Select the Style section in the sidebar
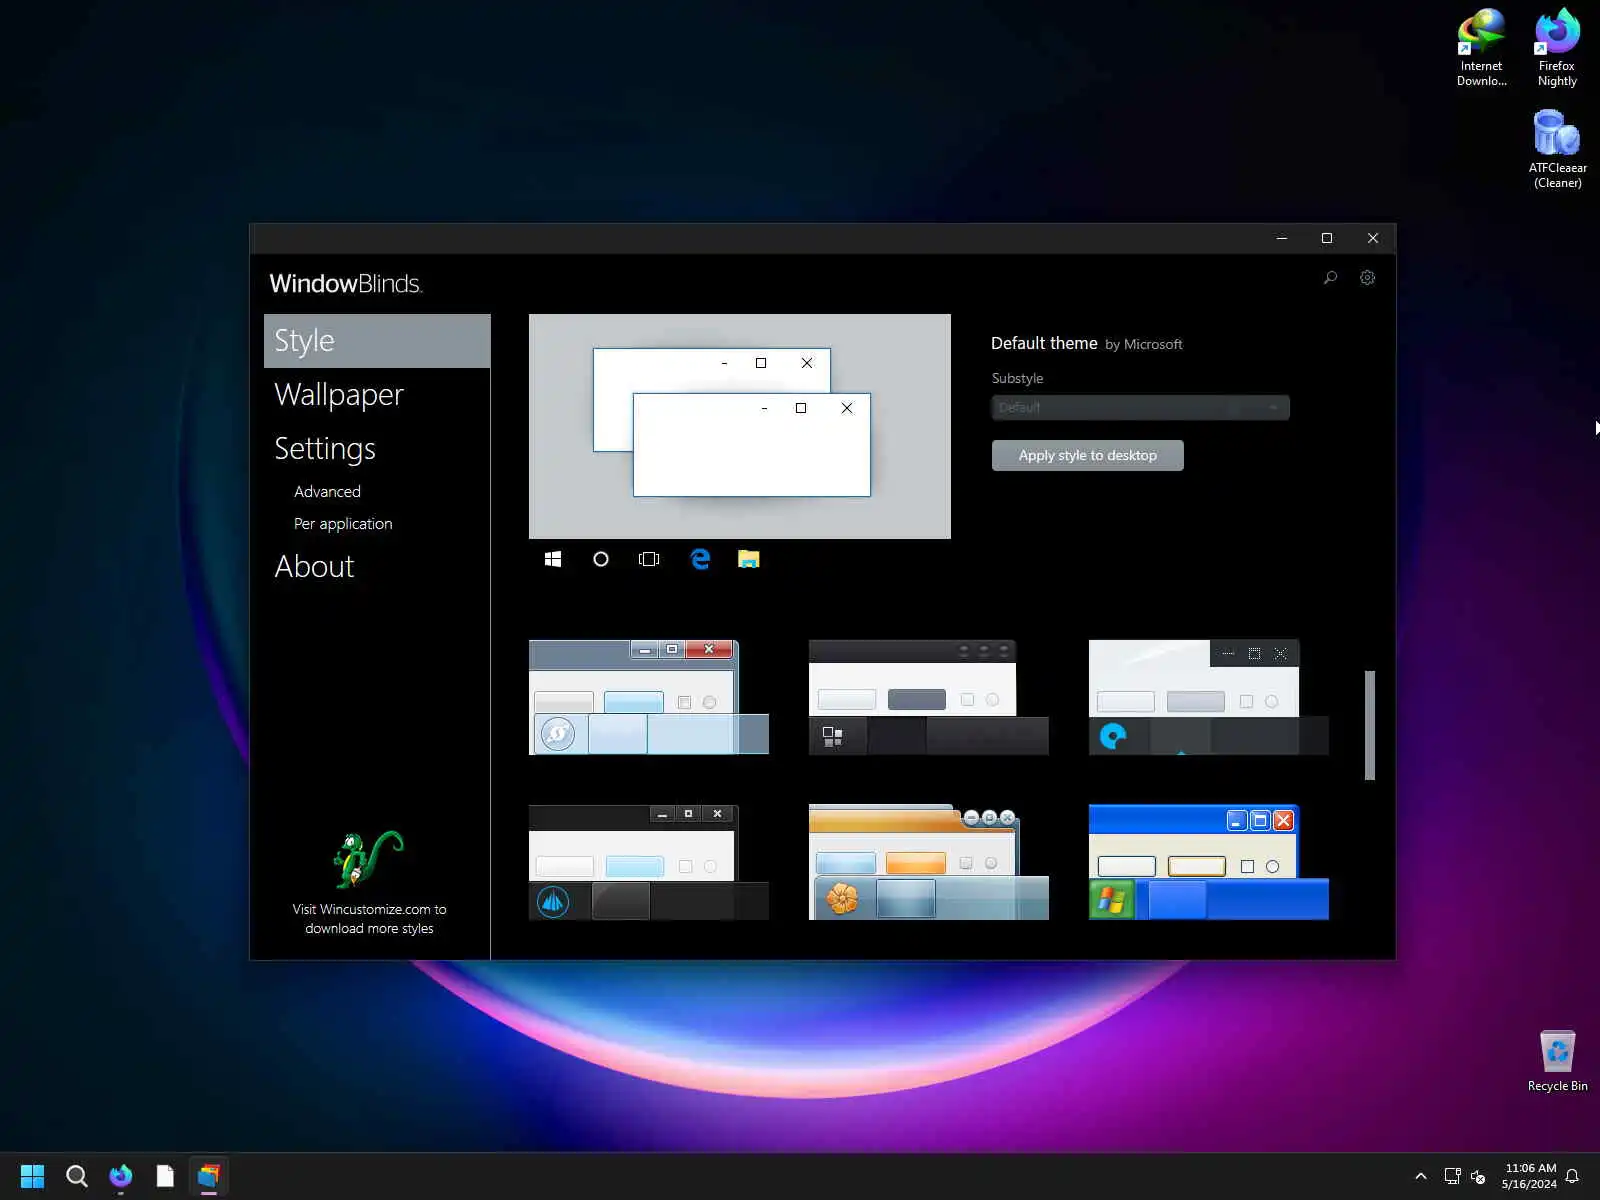Screen dimensions: 1600x1200 (377, 341)
